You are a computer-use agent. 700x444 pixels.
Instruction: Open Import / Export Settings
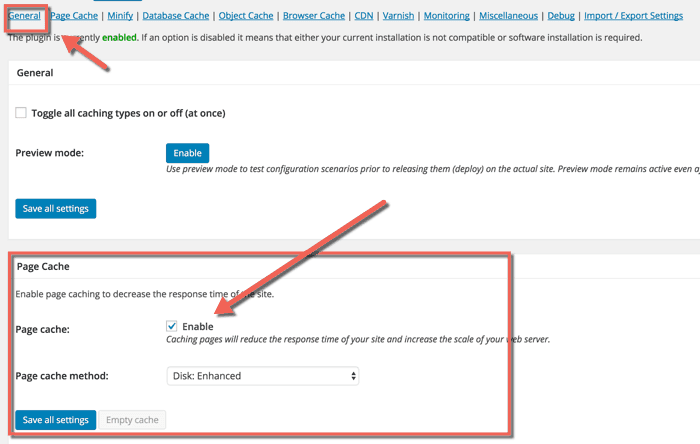pyautogui.click(x=633, y=16)
